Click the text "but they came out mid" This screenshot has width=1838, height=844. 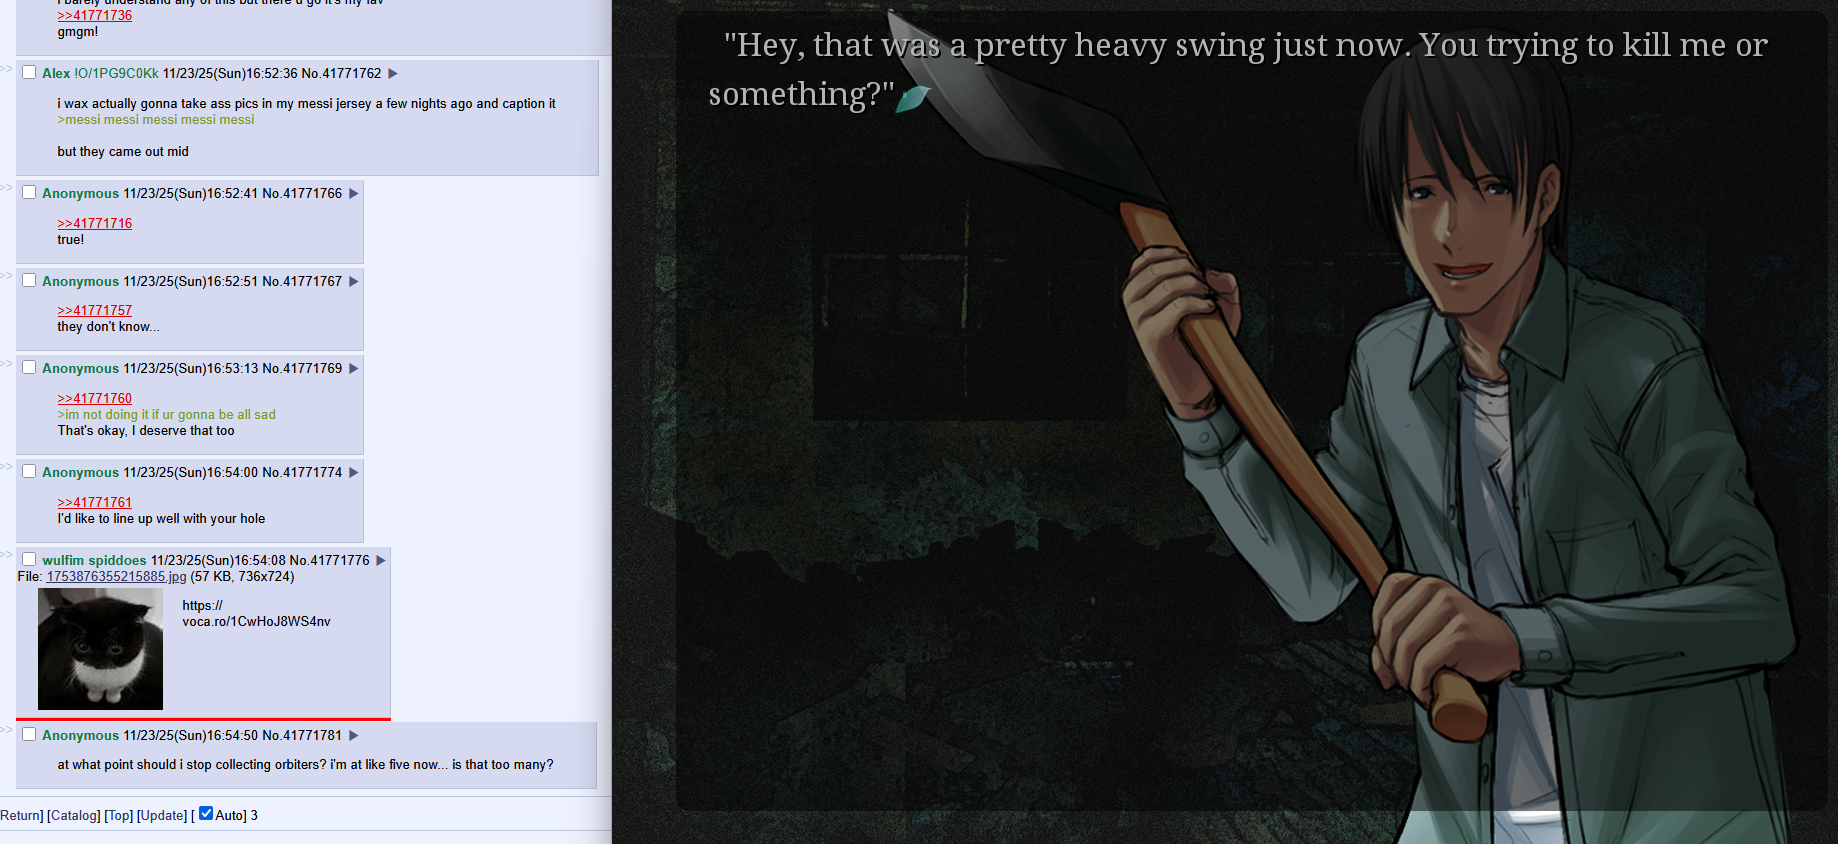[123, 151]
